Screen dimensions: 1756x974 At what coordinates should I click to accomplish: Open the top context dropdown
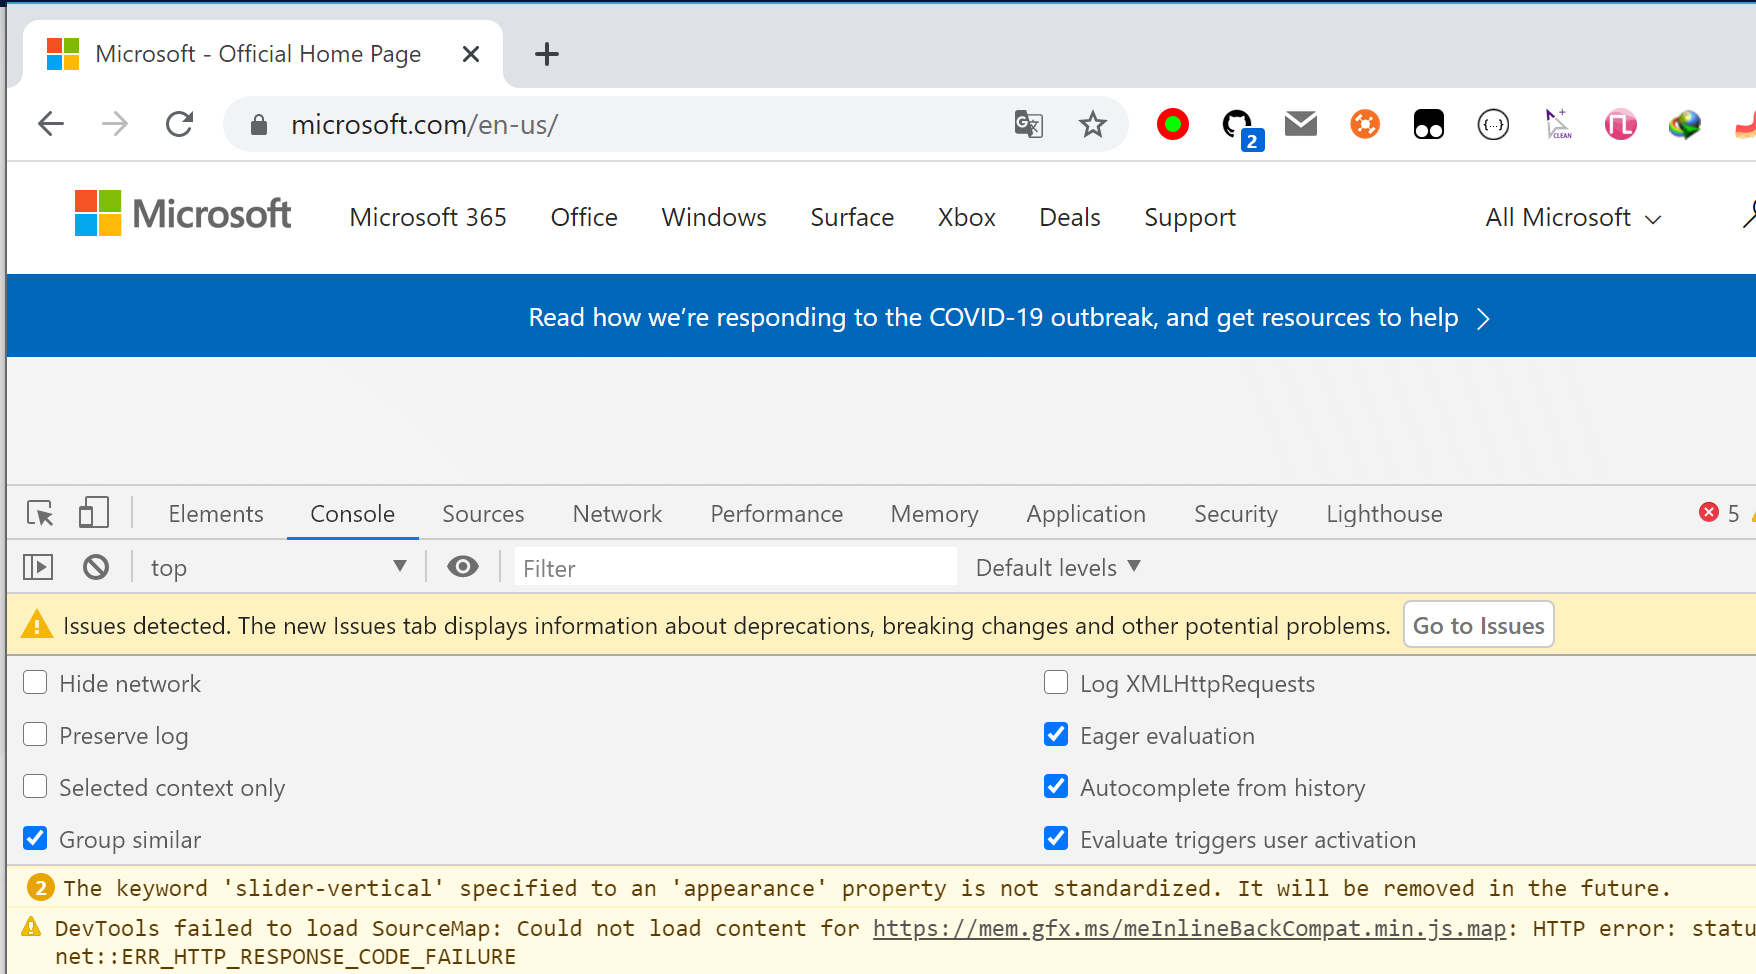click(x=277, y=568)
